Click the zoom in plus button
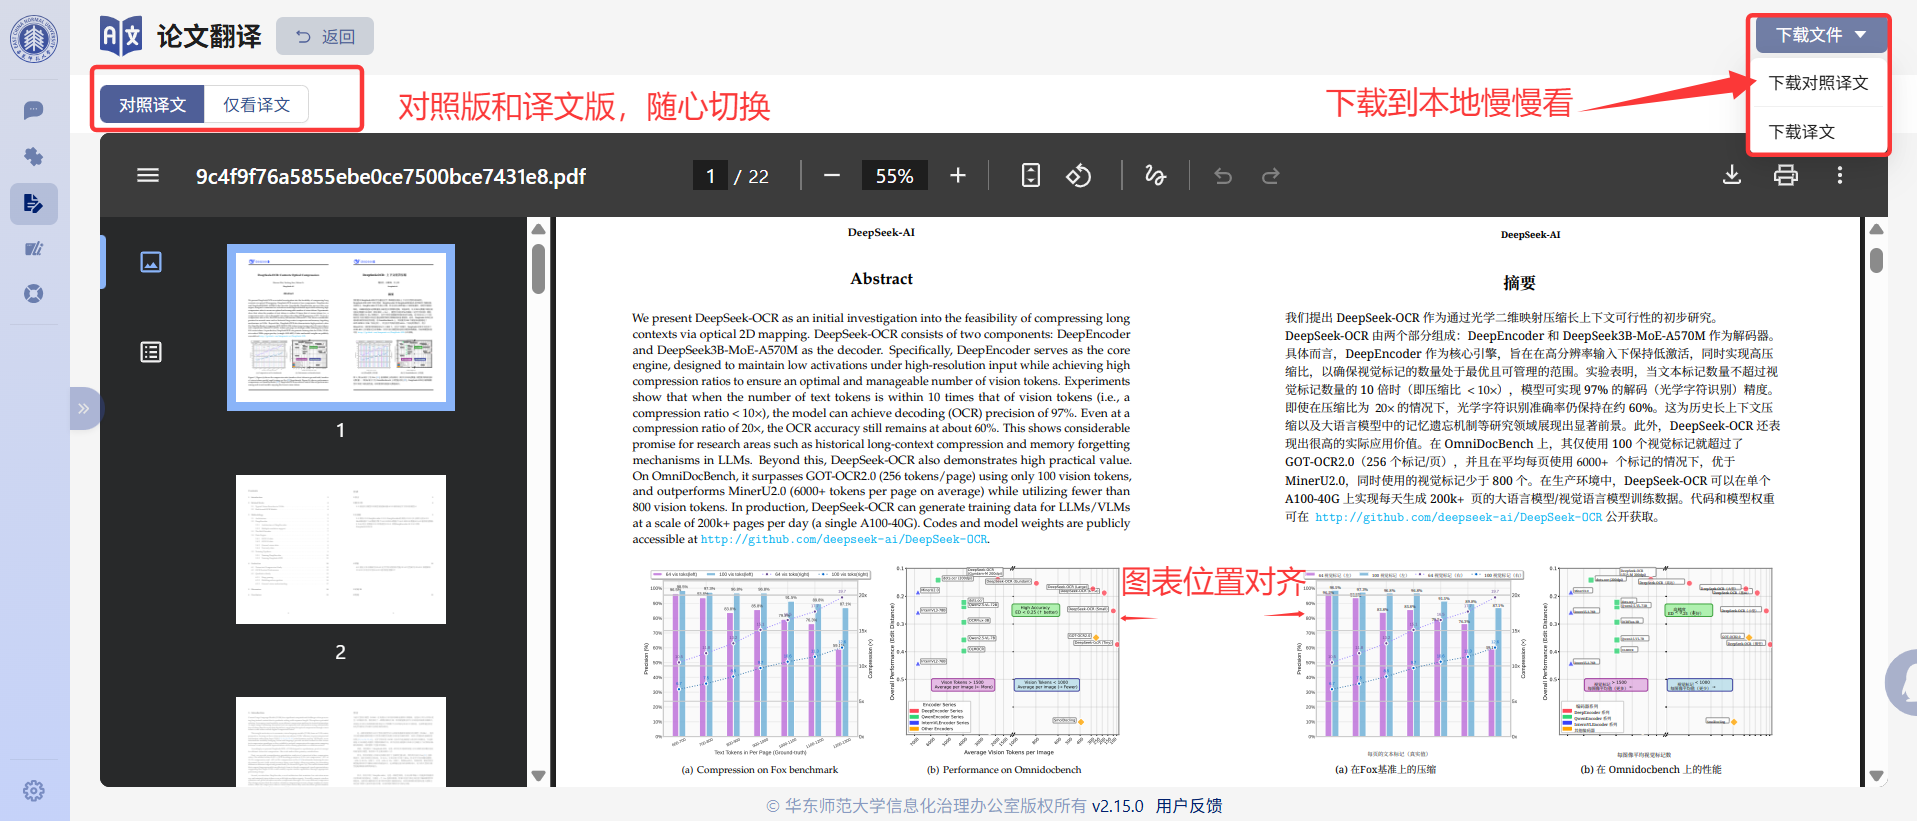The width and height of the screenshot is (1917, 821). pos(957,176)
